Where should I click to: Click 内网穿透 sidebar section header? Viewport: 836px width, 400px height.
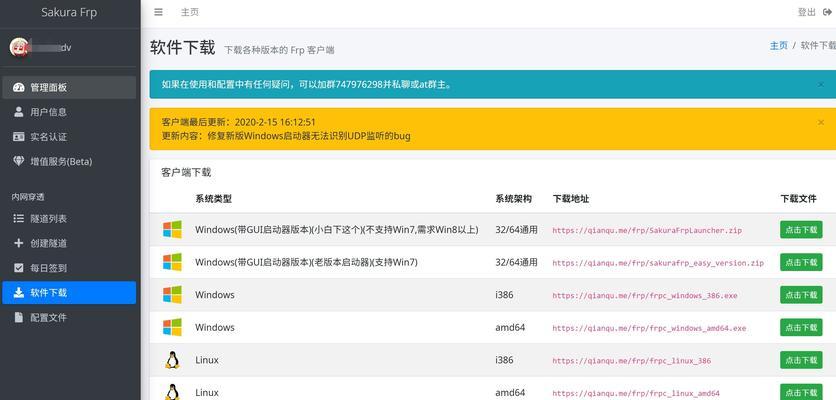pos(28,197)
